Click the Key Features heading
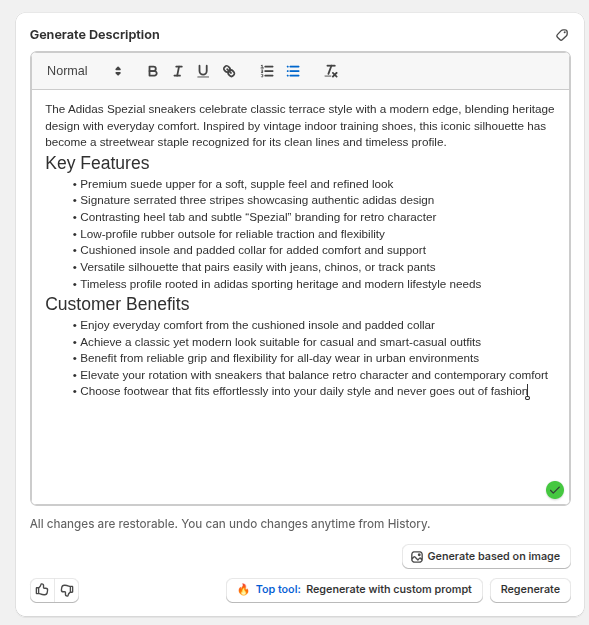 point(97,163)
